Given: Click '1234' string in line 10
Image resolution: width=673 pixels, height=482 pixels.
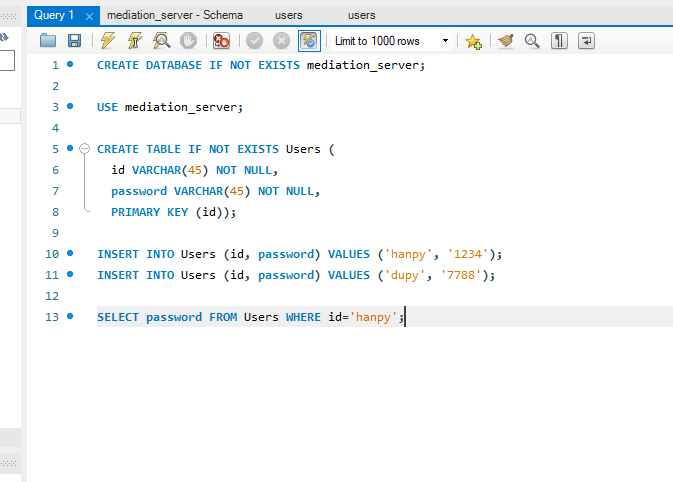Looking at the screenshot, I should [x=468, y=254].
